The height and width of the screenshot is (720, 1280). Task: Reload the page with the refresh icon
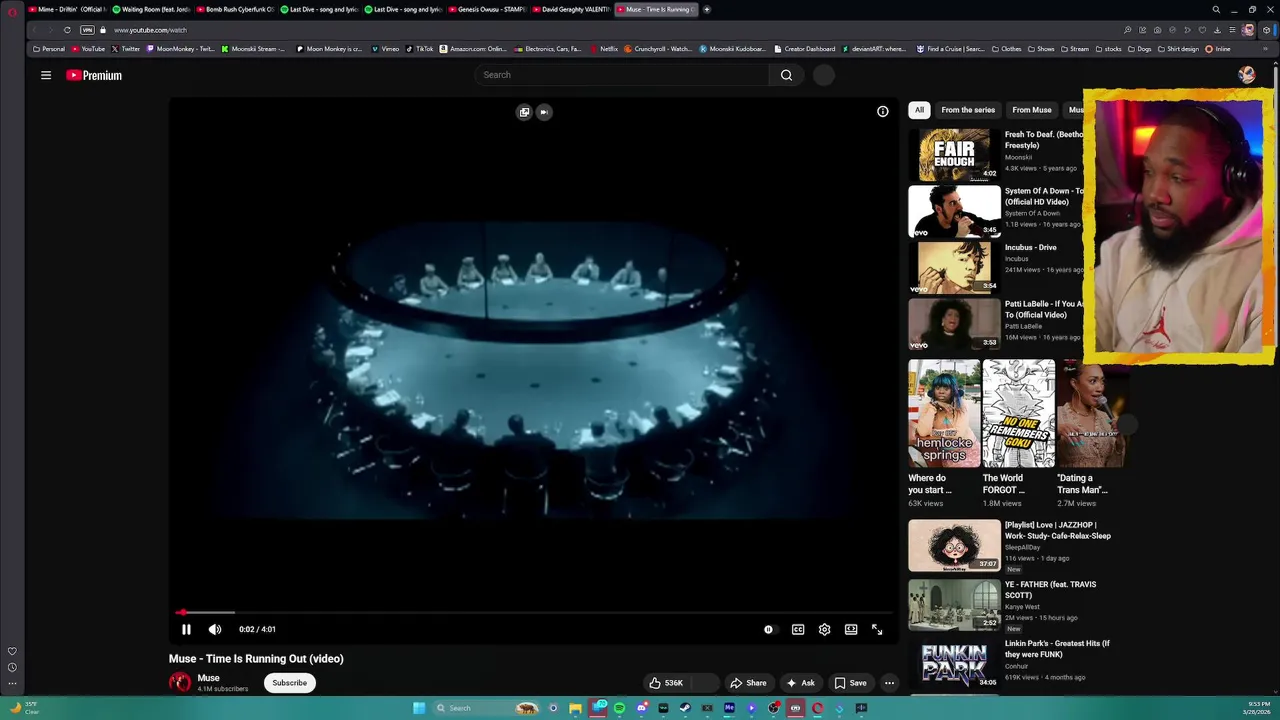coord(67,30)
